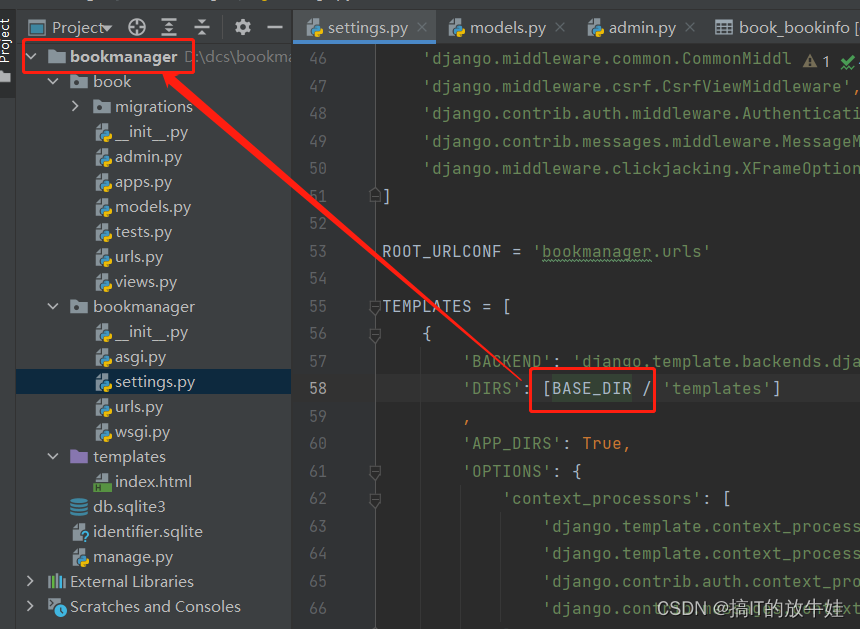The width and height of the screenshot is (860, 629).
Task: Select identifier.sqlite file
Action: tap(148, 531)
